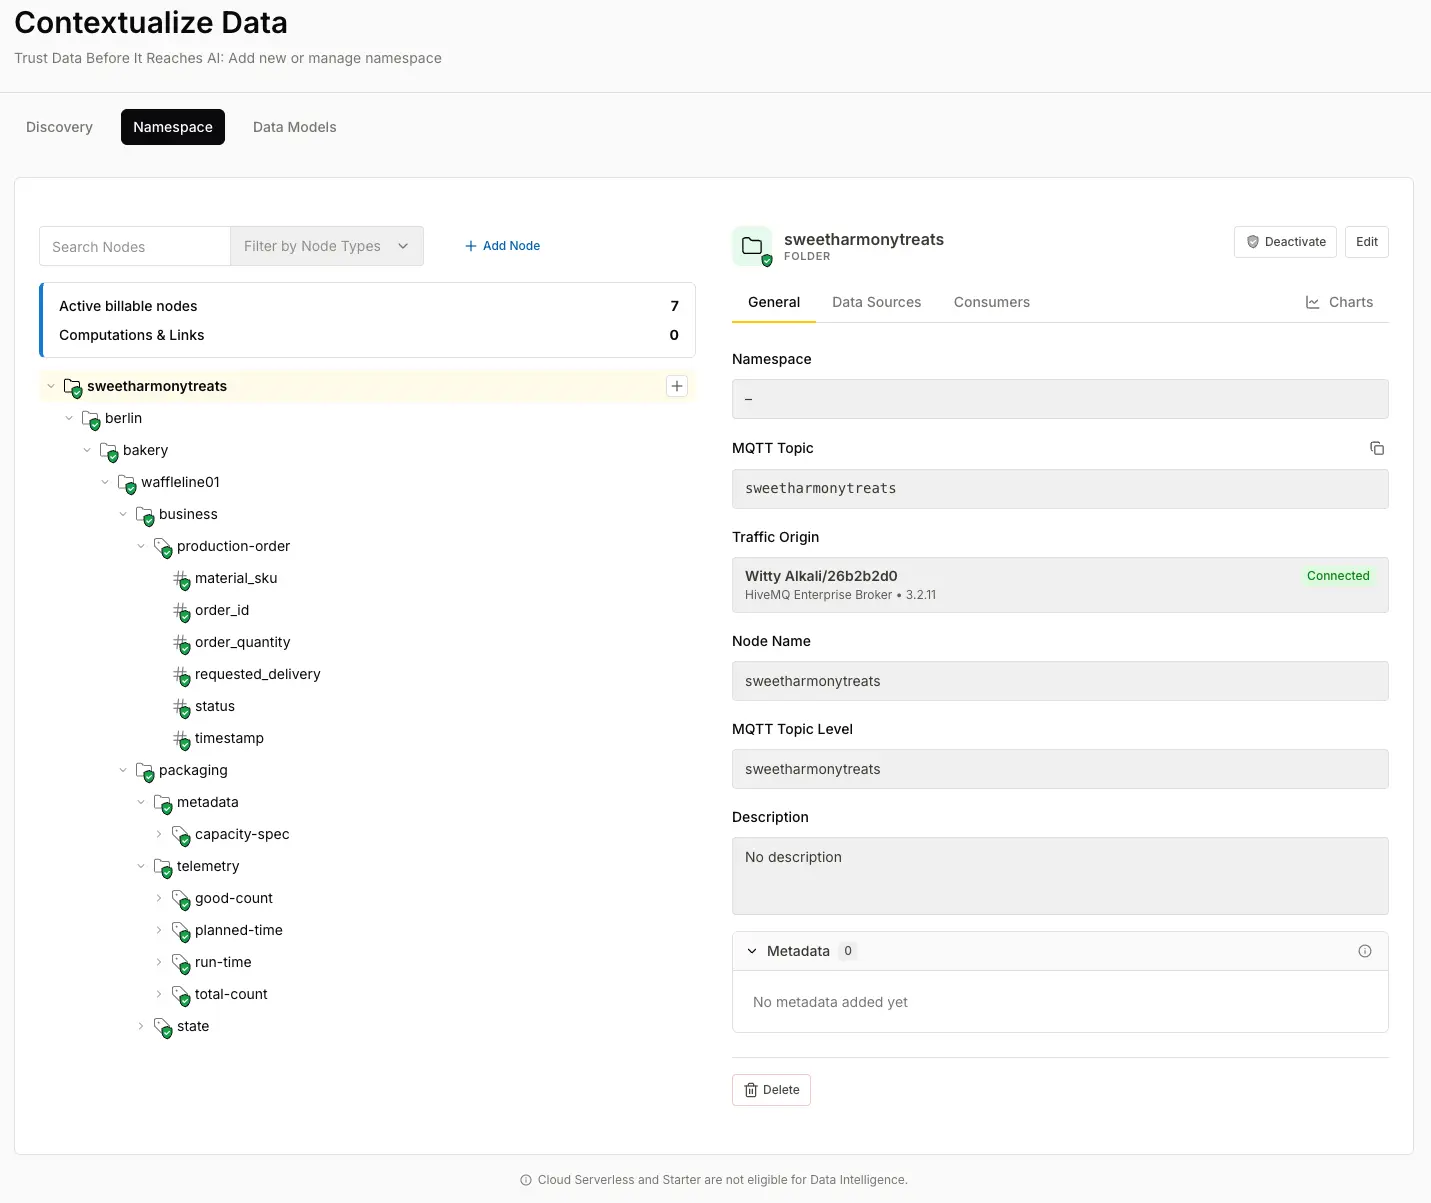Screen dimensions: 1431x1203
Task: Copy the MQTT Topic with the copy icon
Action: pyautogui.click(x=1377, y=448)
